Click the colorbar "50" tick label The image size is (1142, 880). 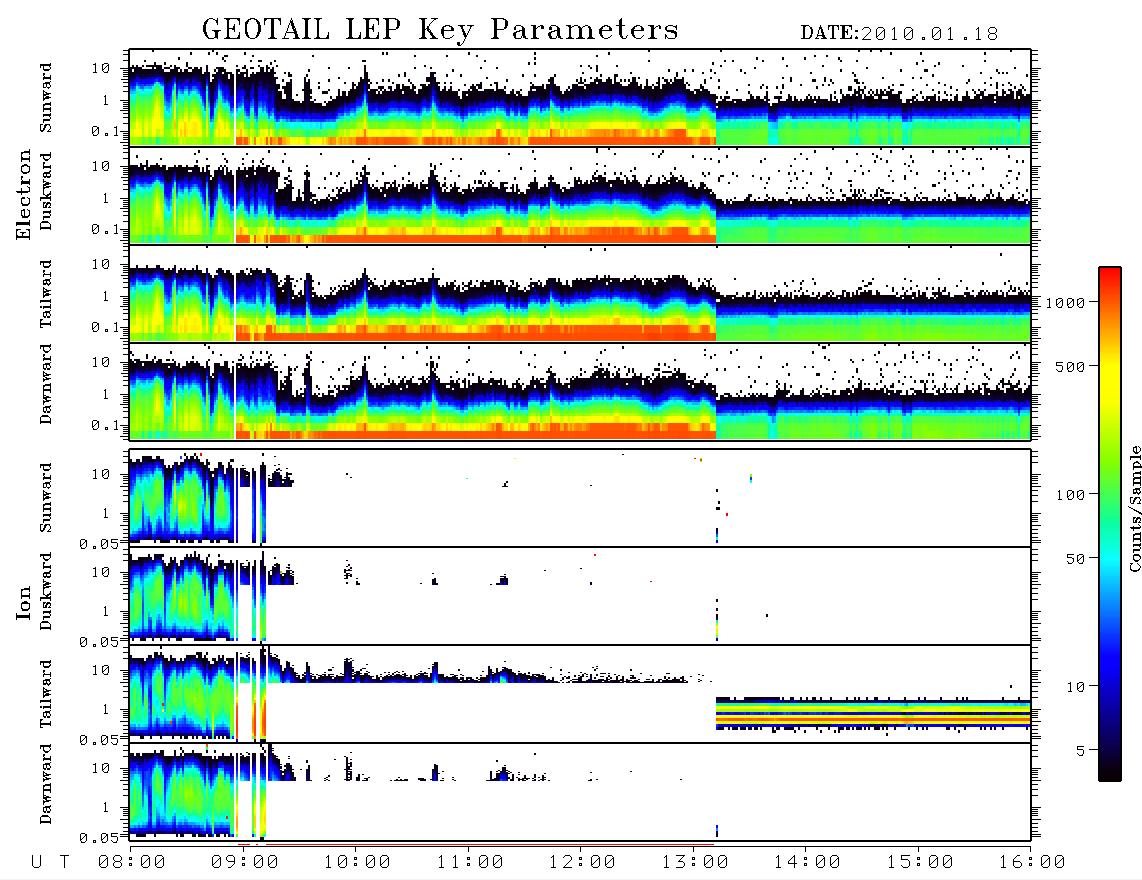[x=1076, y=559]
